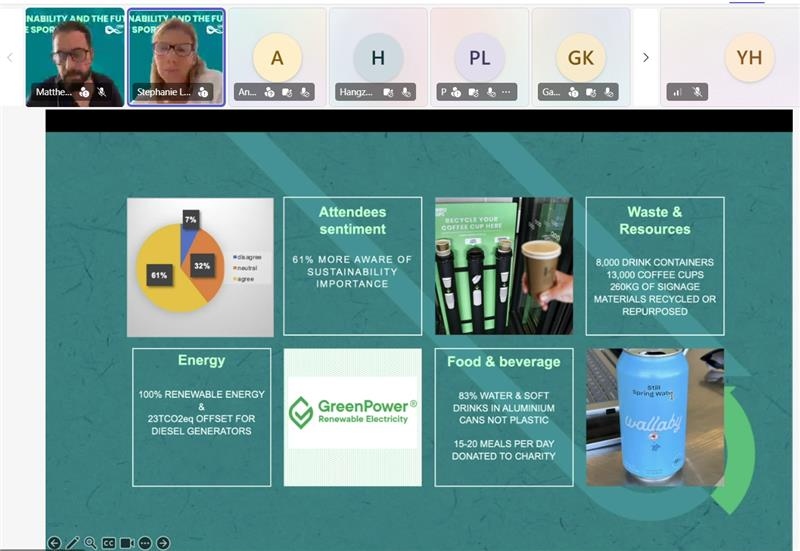Viewport: 800px width, 551px height.
Task: Click An... participant's camera-off icon
Action: [287, 92]
